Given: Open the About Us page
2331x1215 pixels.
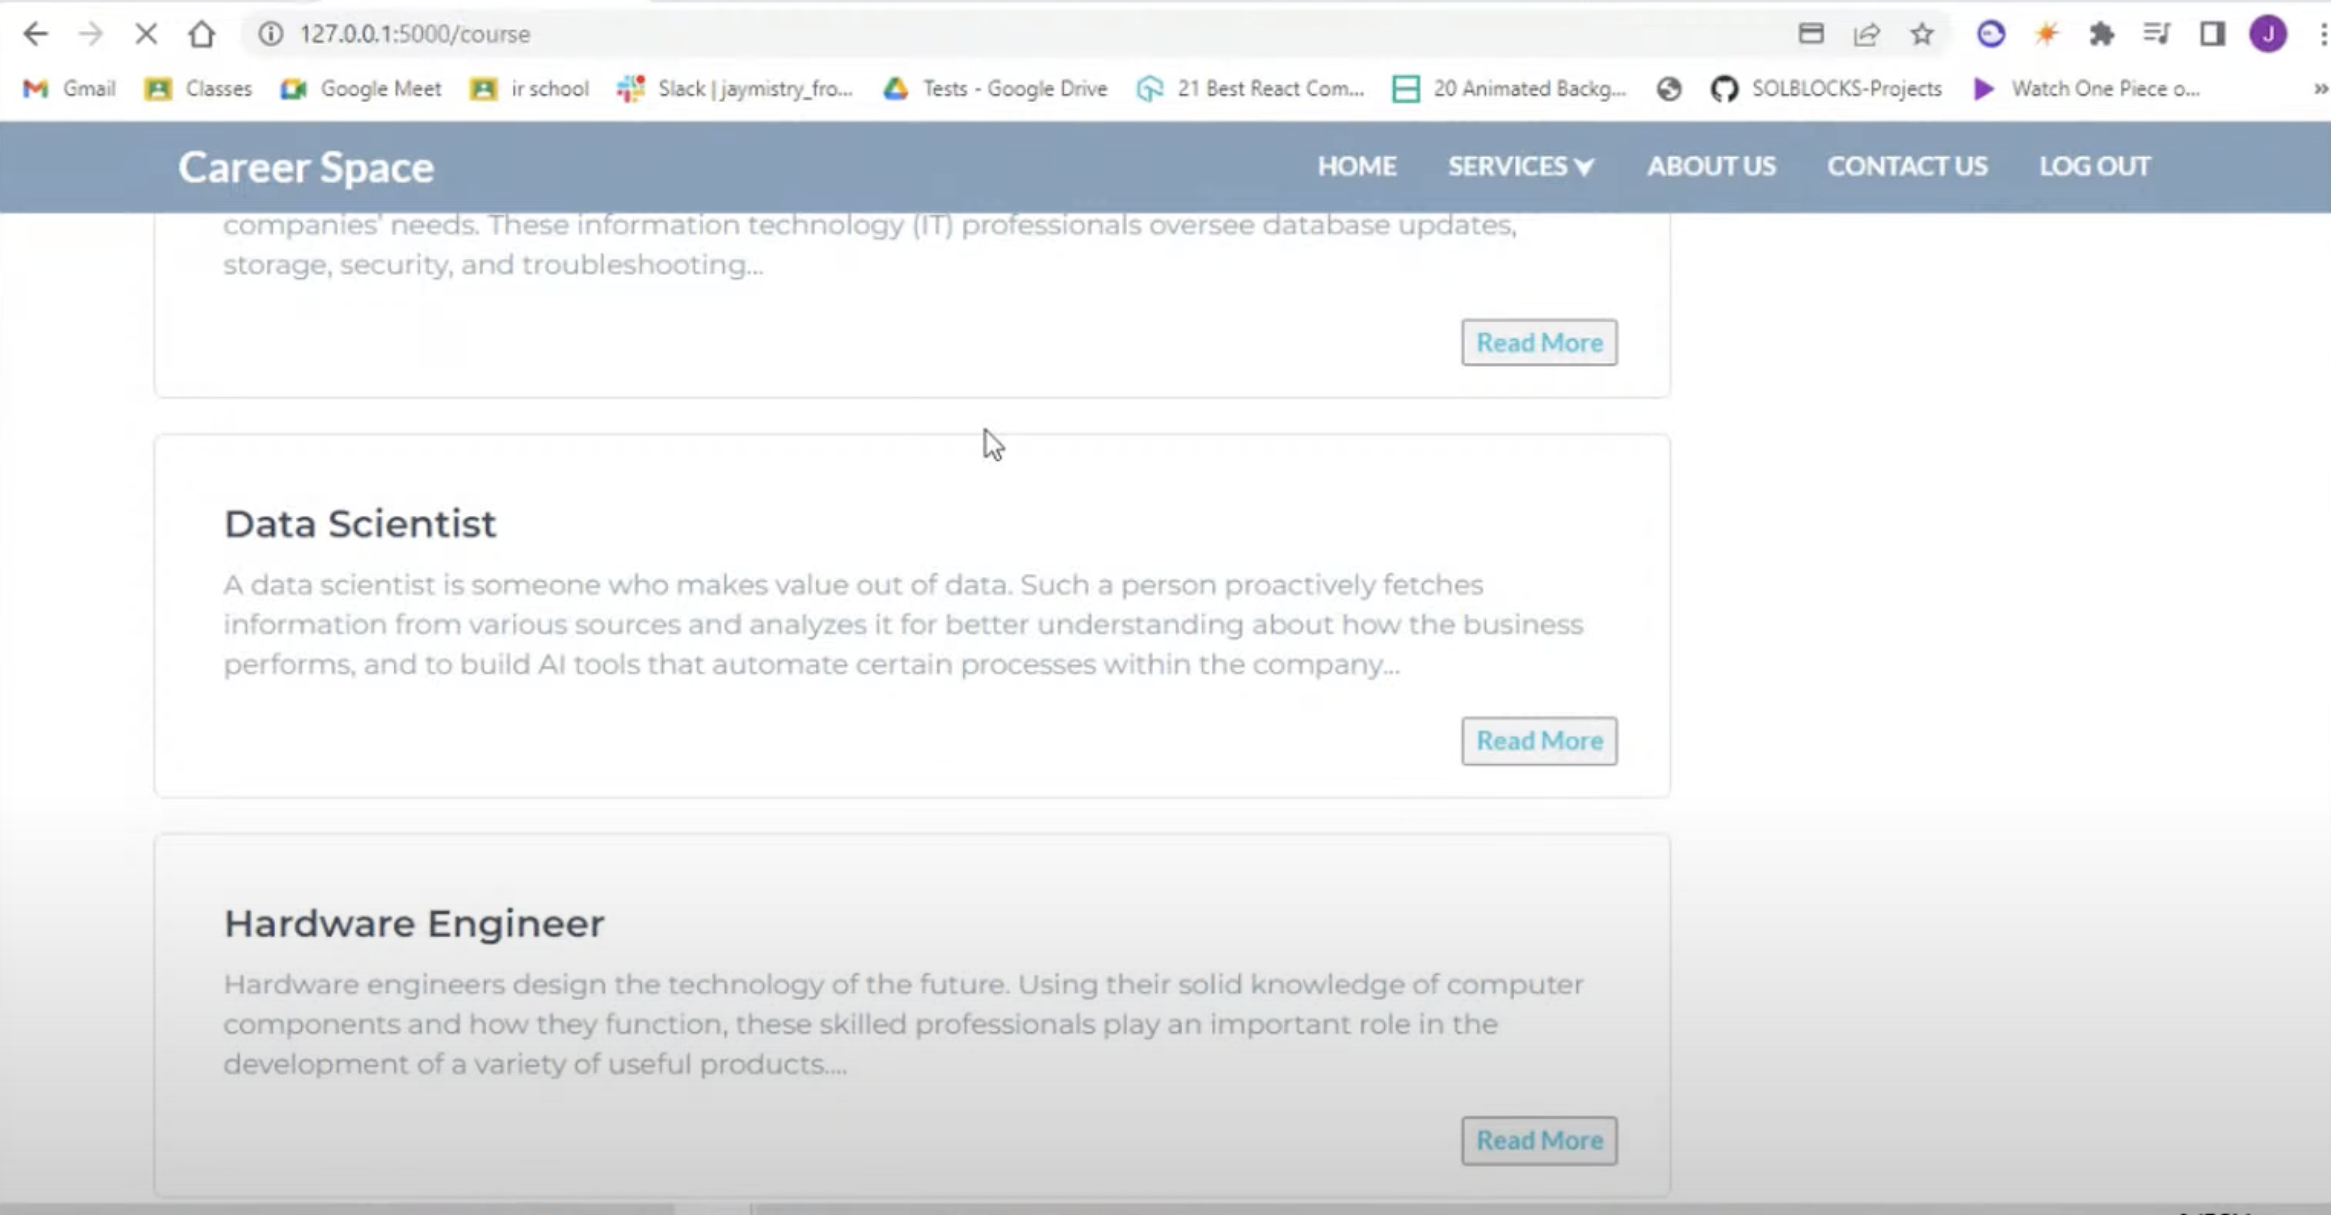Looking at the screenshot, I should pyautogui.click(x=1711, y=166).
